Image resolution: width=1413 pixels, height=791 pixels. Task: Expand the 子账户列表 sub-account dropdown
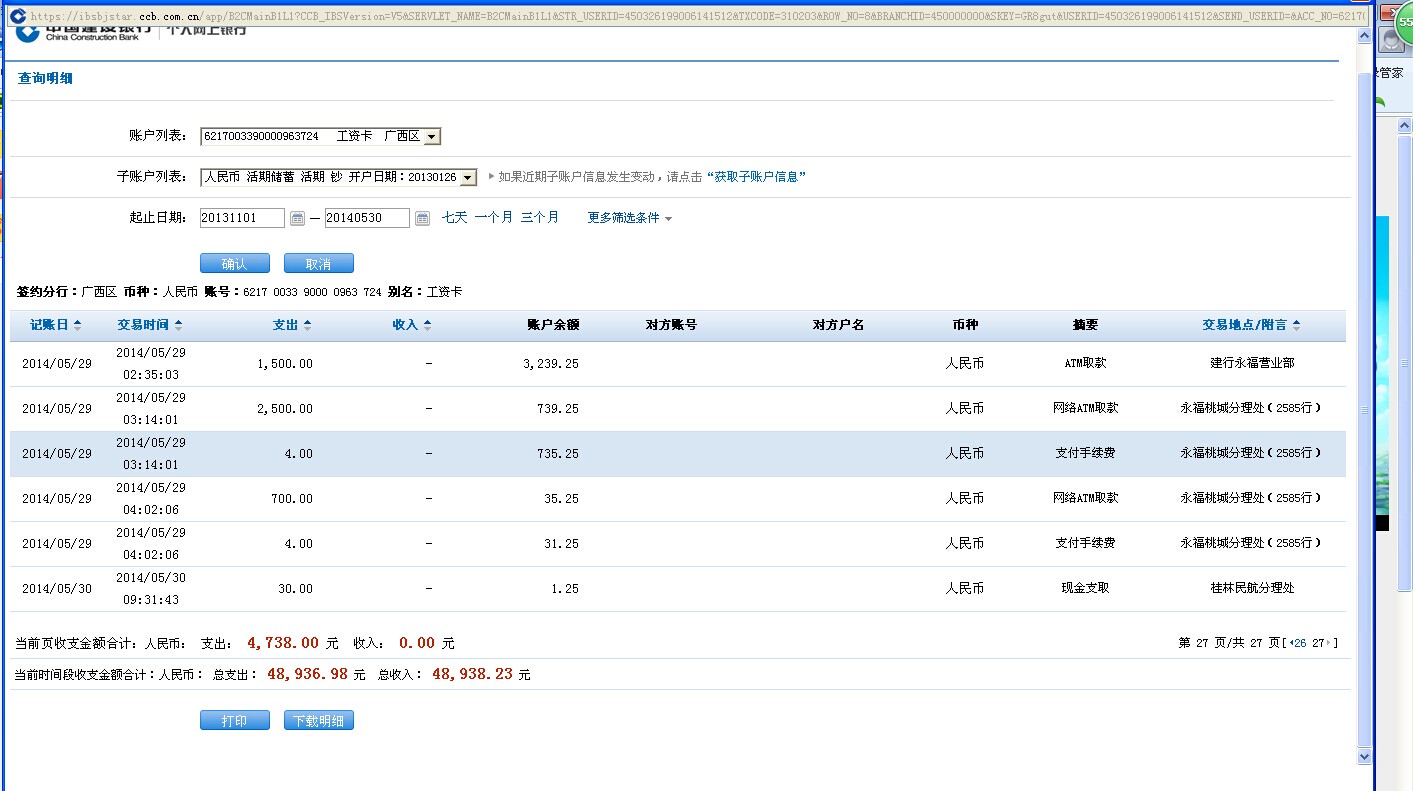coord(467,177)
